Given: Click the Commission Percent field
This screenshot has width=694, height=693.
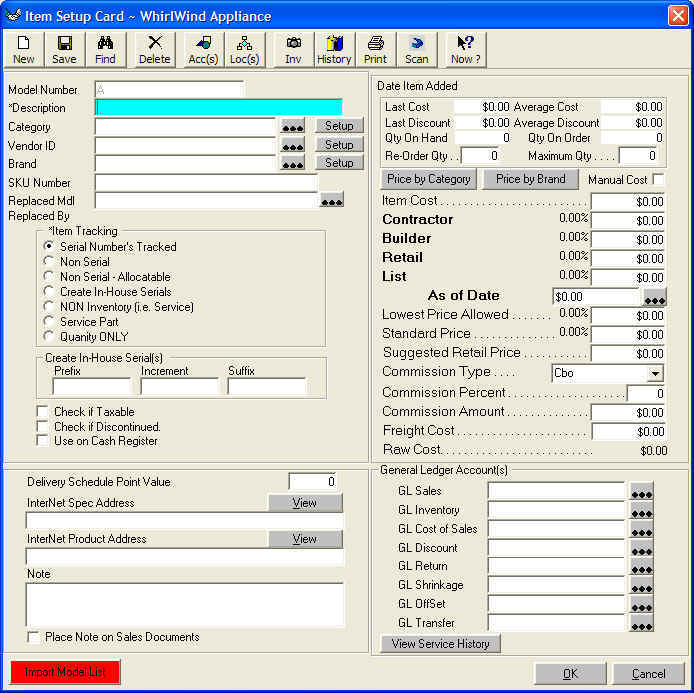Looking at the screenshot, I should tap(646, 393).
